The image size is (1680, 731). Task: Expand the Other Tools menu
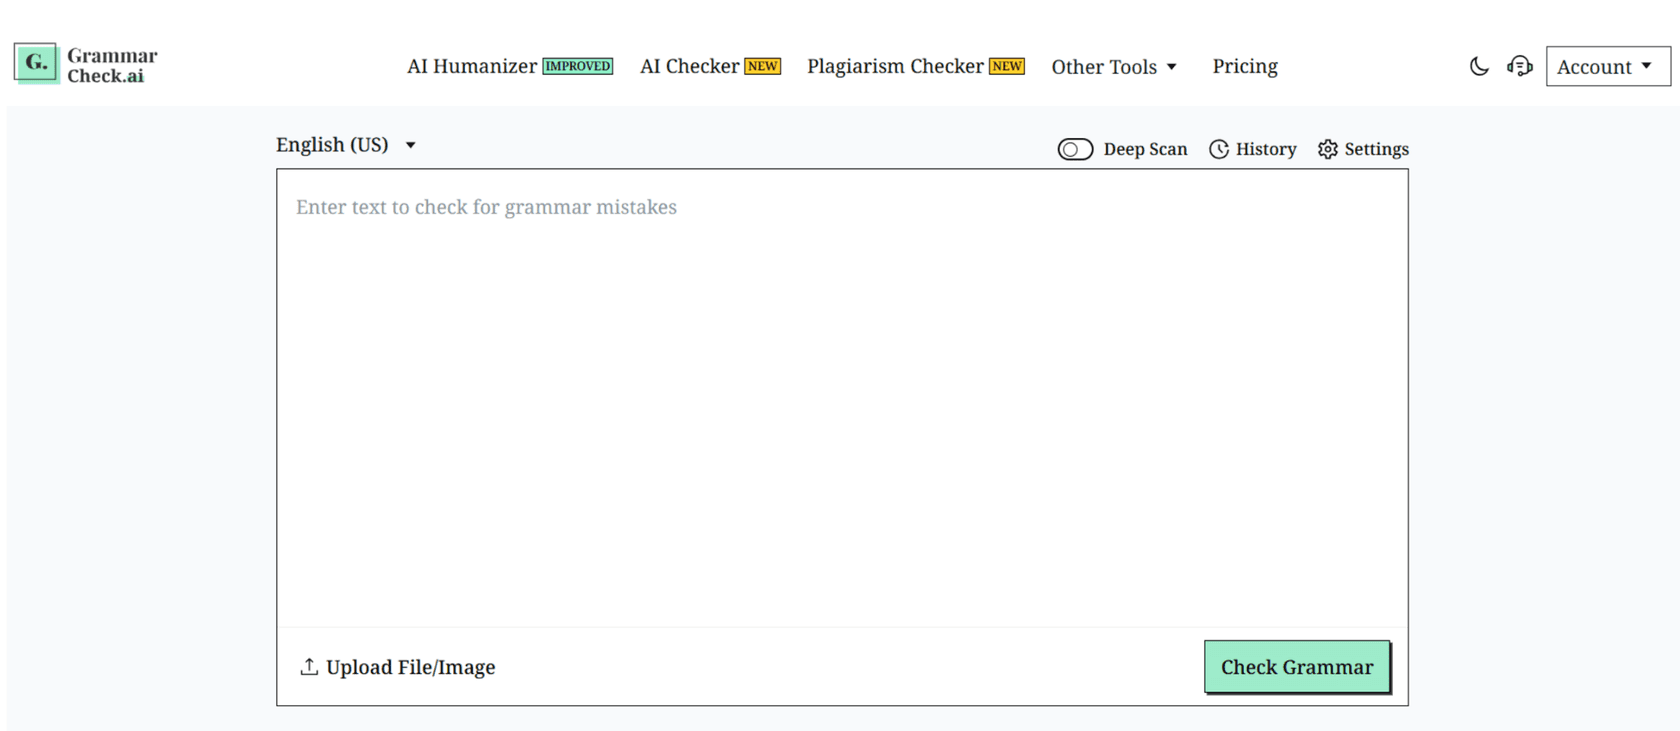(1114, 67)
